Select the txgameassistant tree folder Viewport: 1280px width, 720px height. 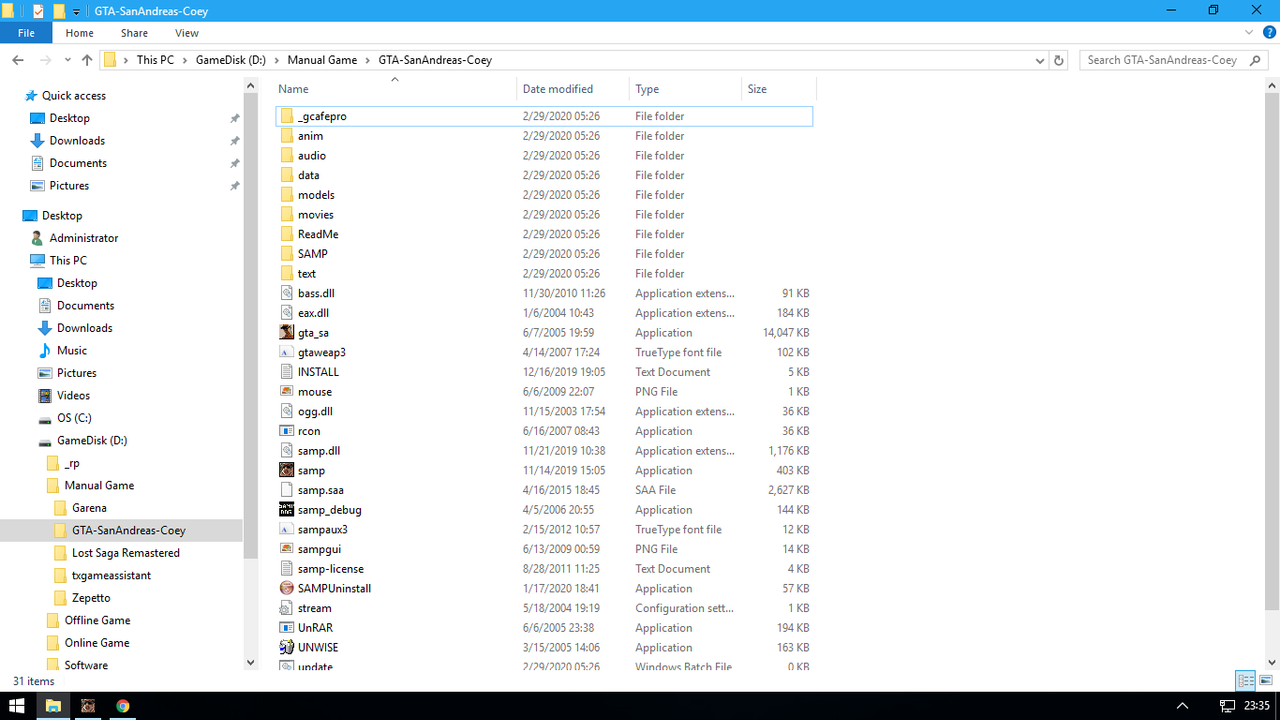112,576
